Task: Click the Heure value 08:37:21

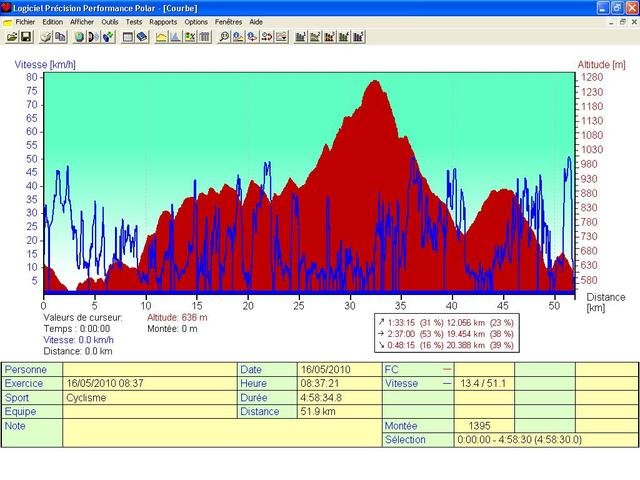Action: point(319,384)
